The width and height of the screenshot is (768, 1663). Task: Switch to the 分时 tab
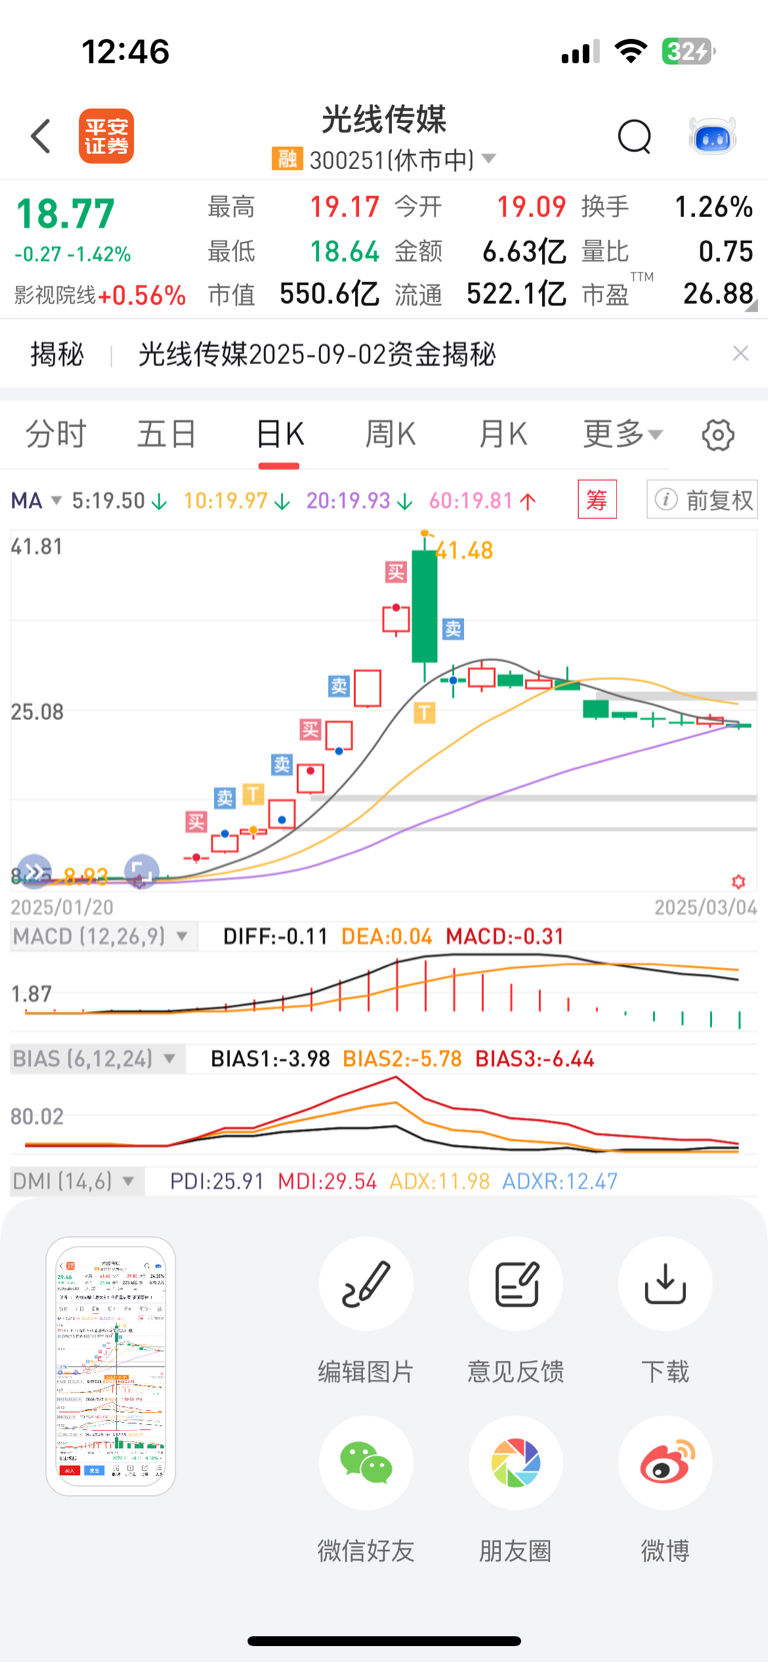point(56,434)
